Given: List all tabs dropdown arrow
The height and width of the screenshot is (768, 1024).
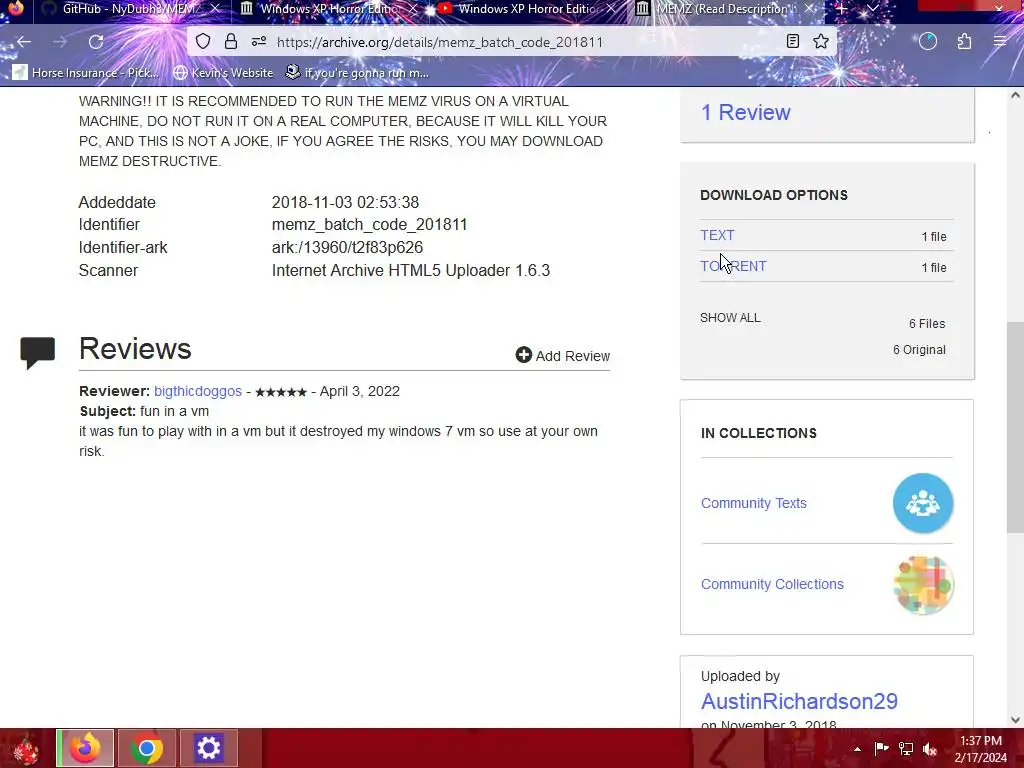Looking at the screenshot, I should point(873,8).
